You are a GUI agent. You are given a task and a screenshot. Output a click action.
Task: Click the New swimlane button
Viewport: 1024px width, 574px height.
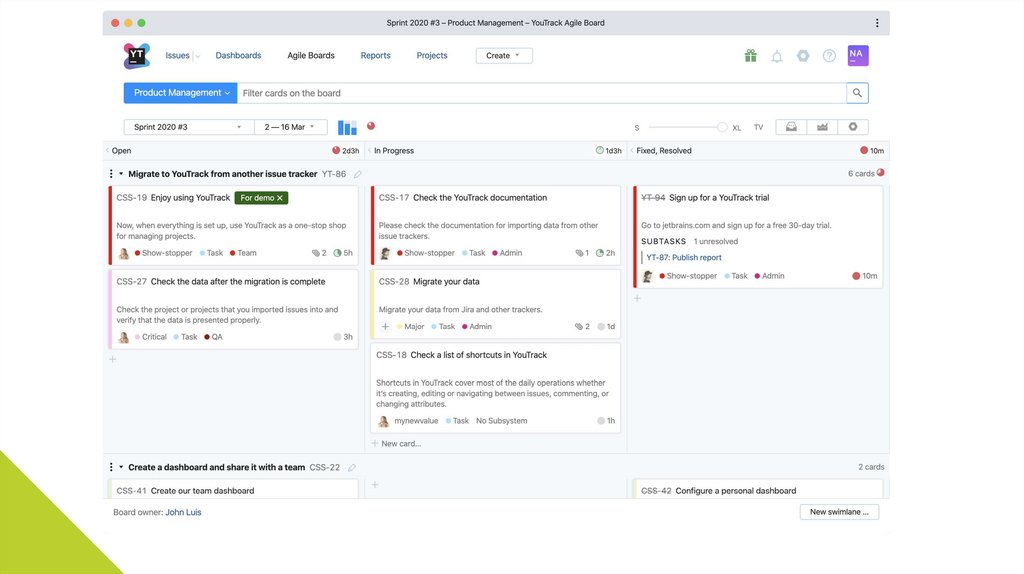839,512
